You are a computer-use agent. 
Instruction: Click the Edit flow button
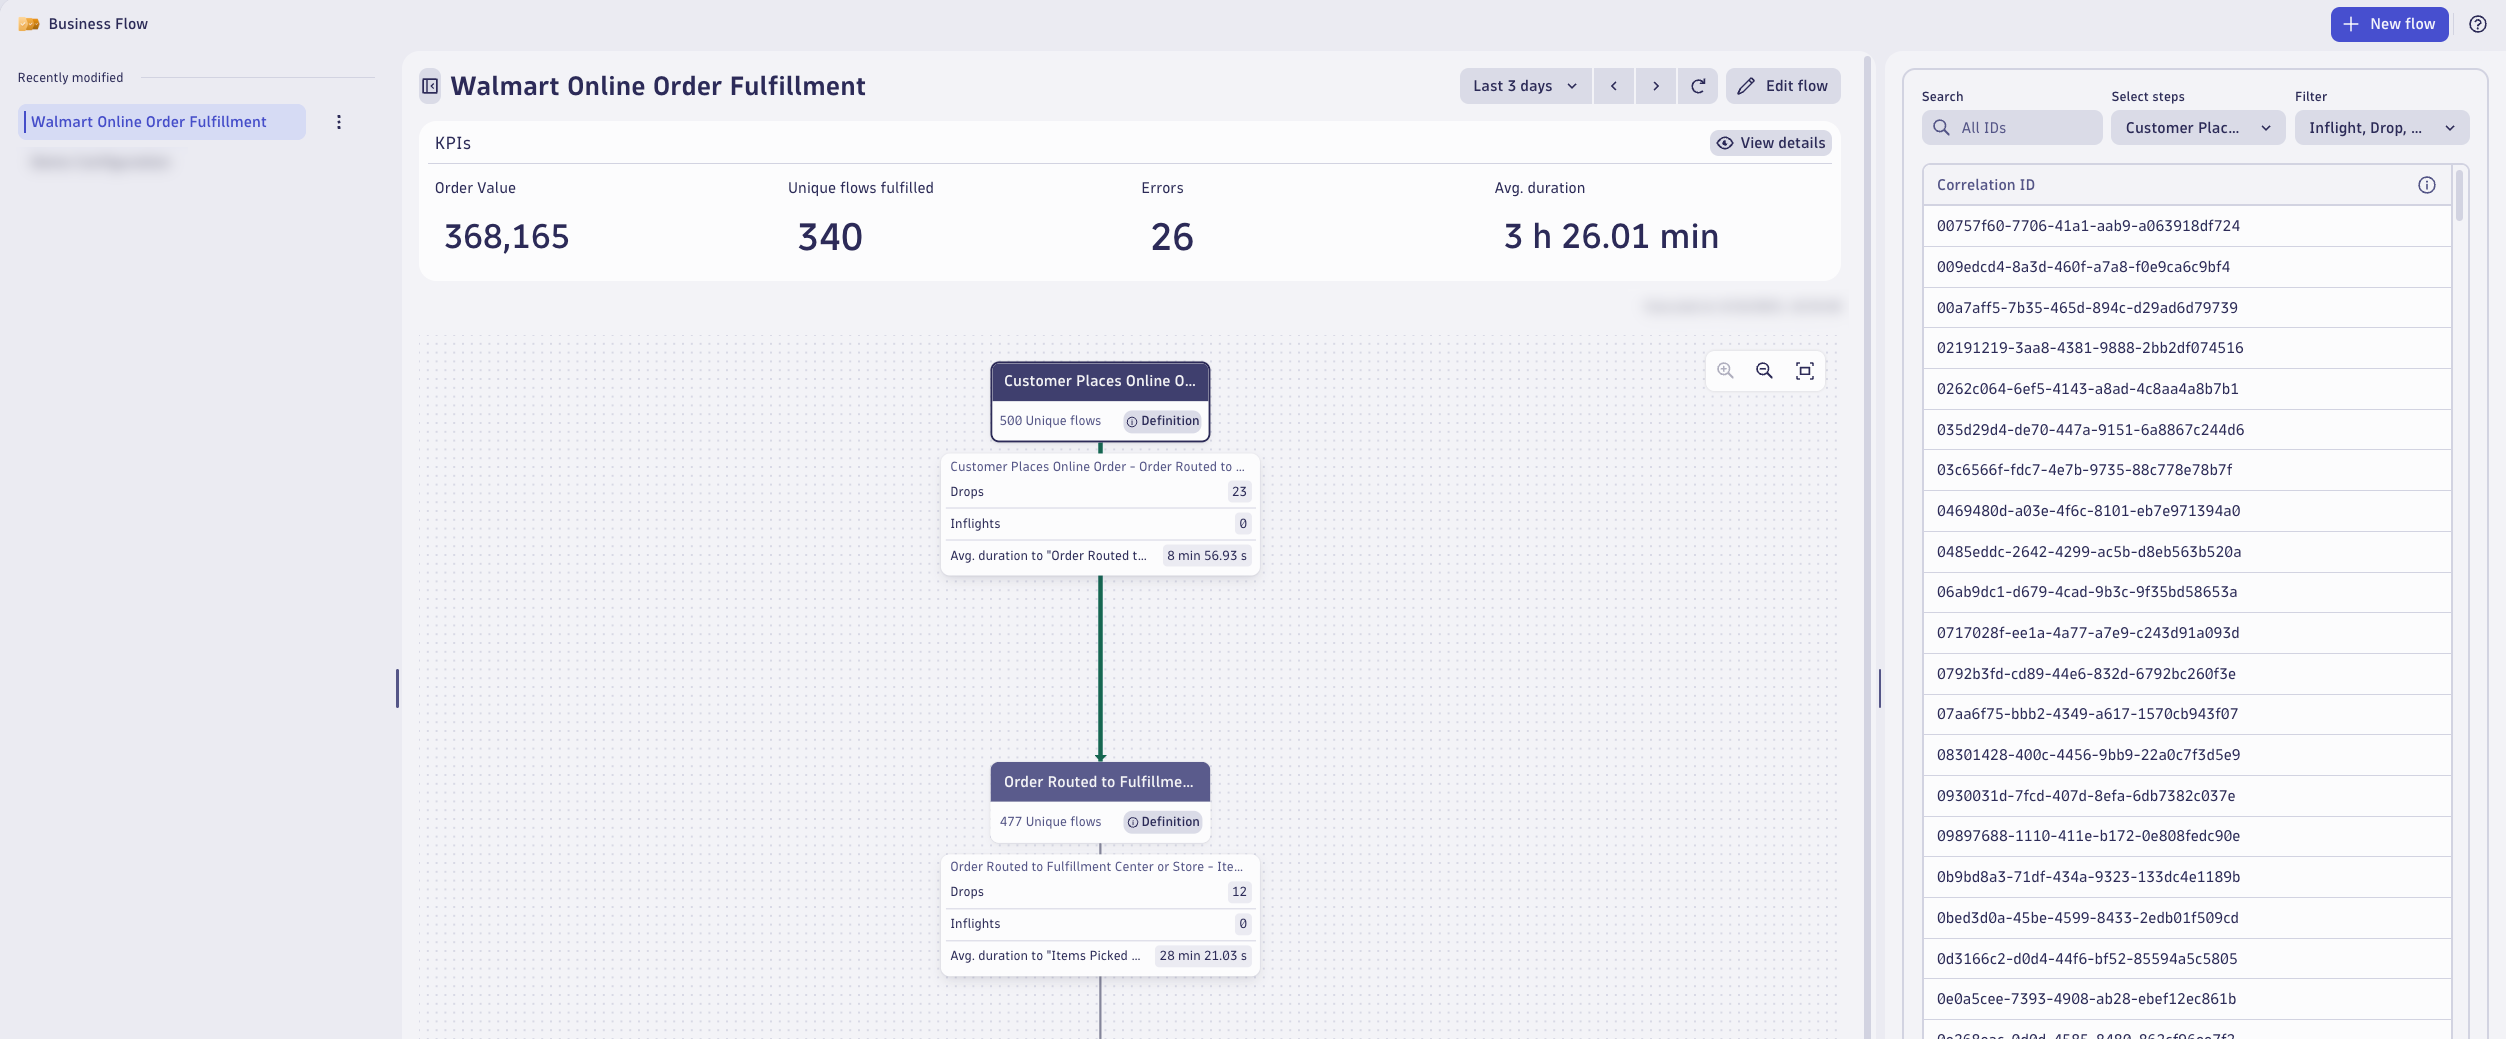coord(1783,86)
